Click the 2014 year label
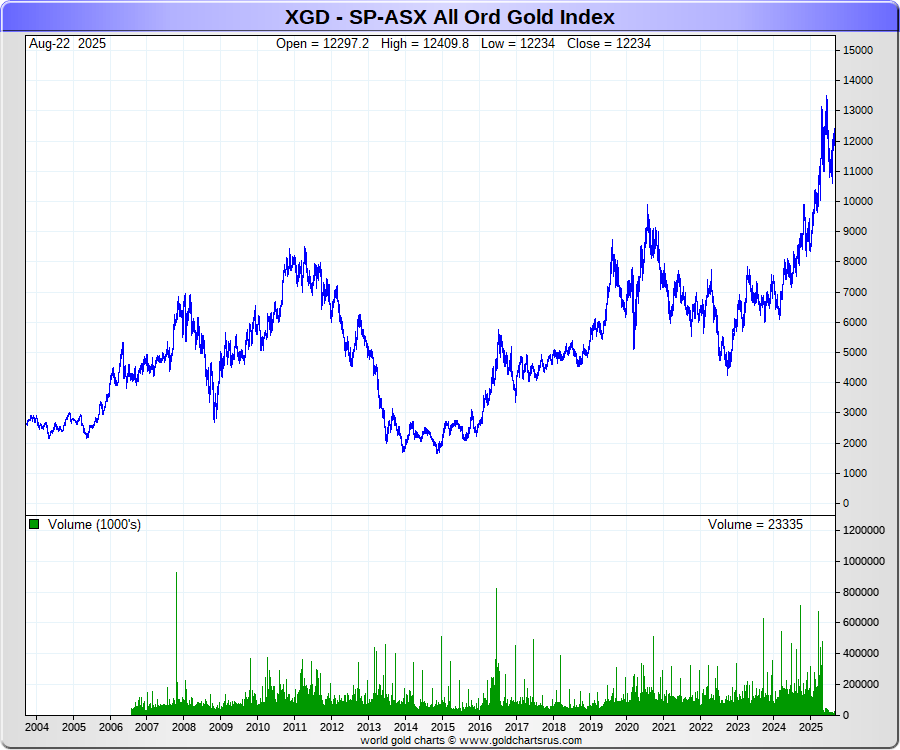Image resolution: width=900 pixels, height=750 pixels. (406, 727)
